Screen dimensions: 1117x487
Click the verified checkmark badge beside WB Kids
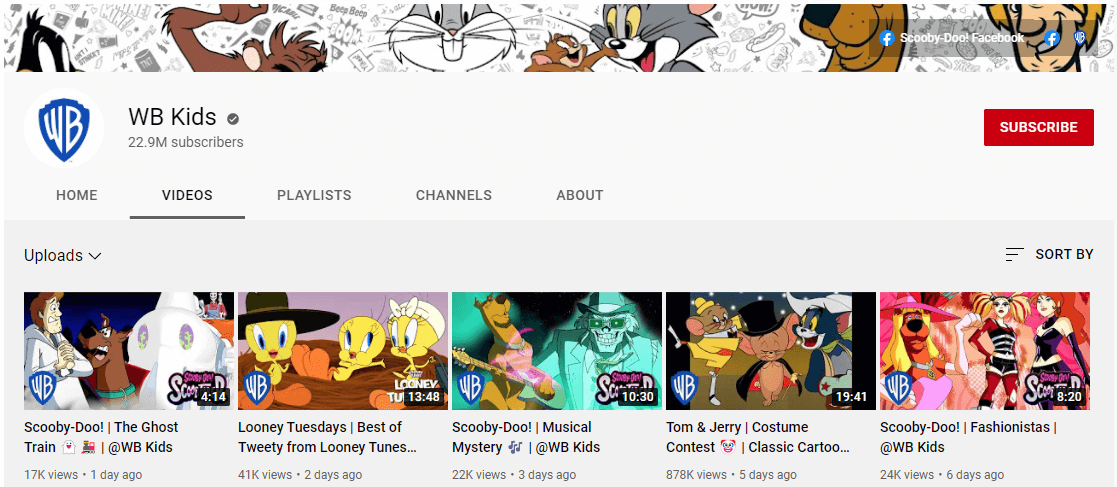[x=232, y=118]
